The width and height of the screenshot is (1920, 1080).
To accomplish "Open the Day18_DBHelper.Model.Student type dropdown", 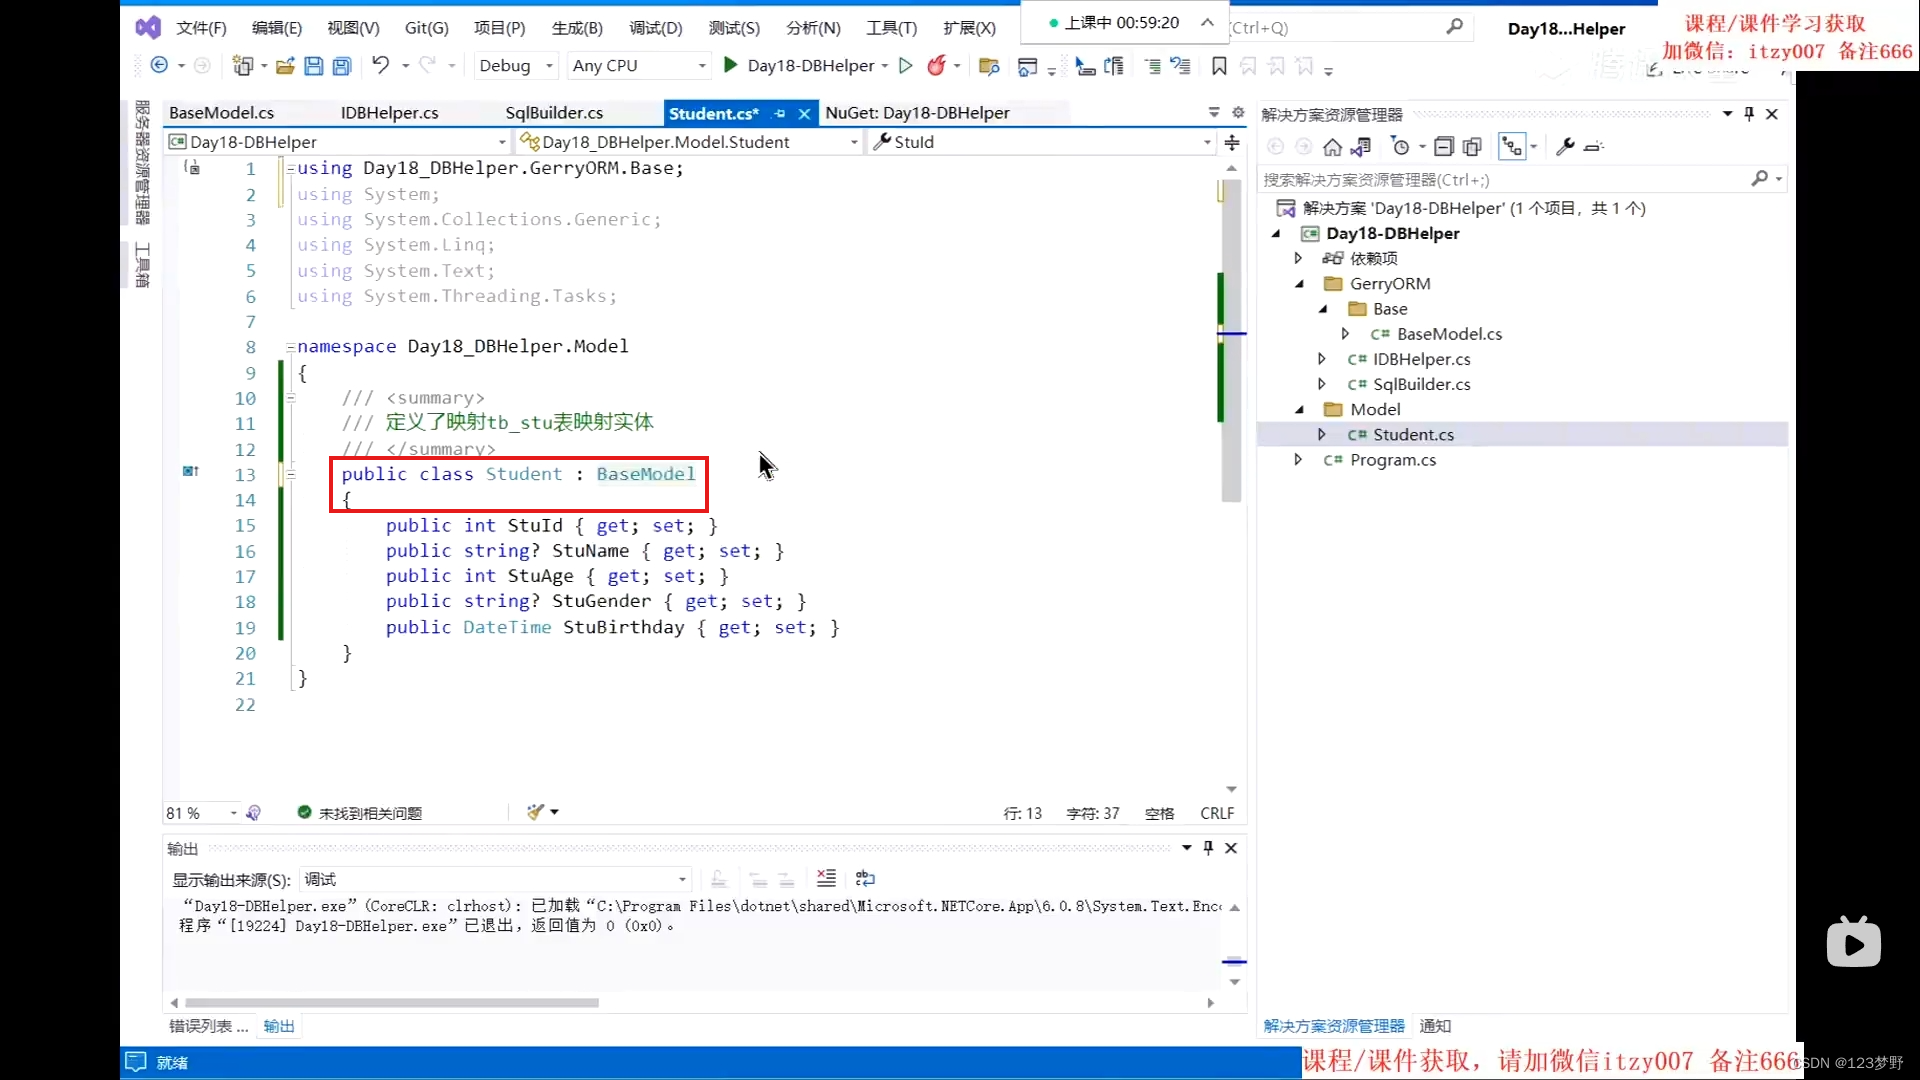I will pyautogui.click(x=689, y=142).
